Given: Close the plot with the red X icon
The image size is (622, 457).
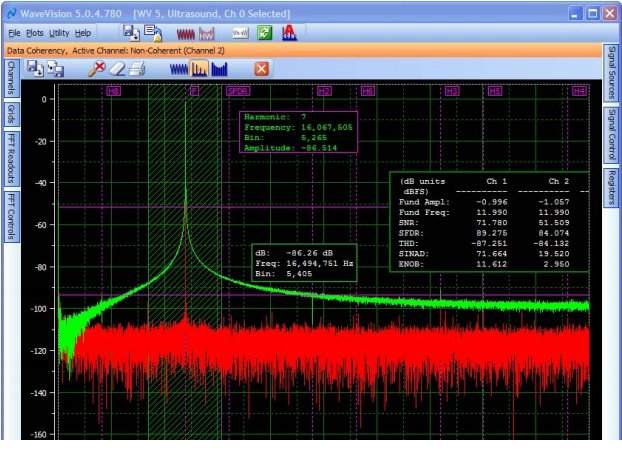Looking at the screenshot, I should (261, 69).
